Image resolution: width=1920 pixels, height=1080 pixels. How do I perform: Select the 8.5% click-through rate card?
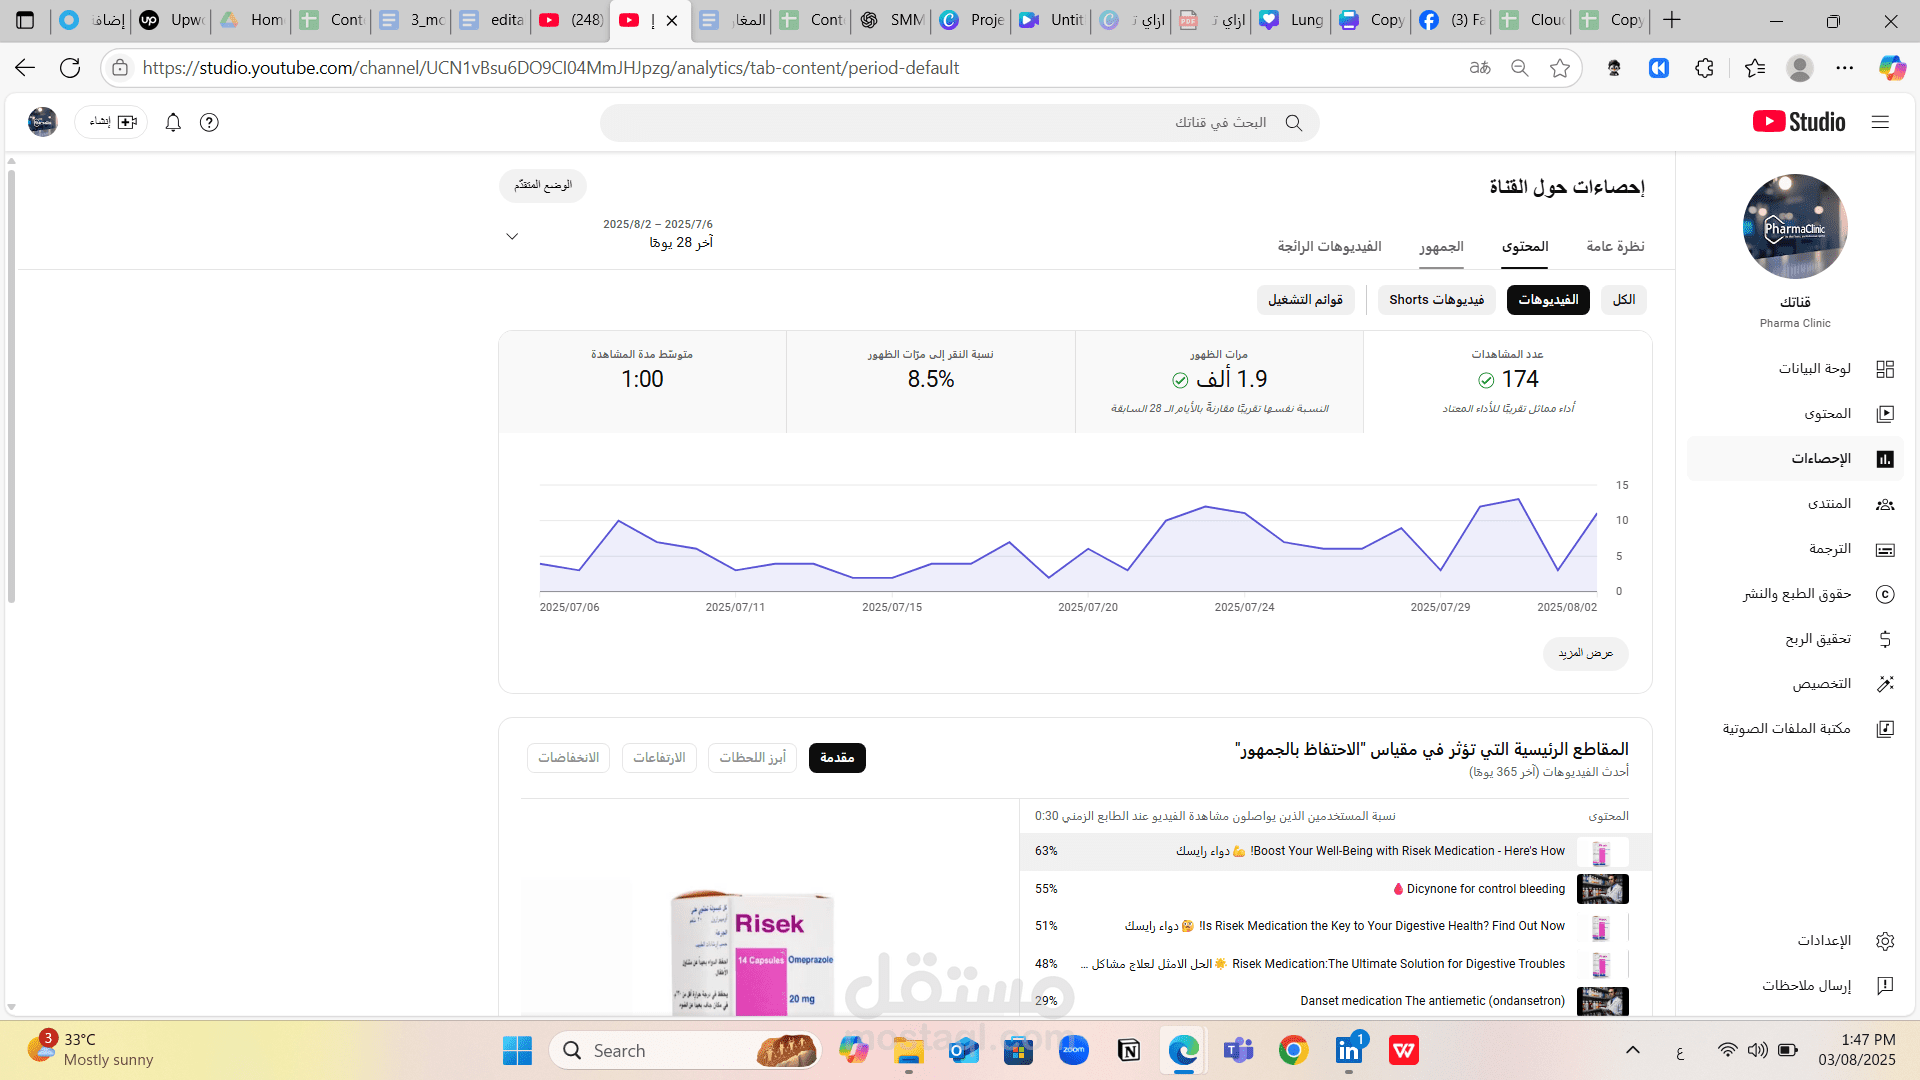(931, 382)
